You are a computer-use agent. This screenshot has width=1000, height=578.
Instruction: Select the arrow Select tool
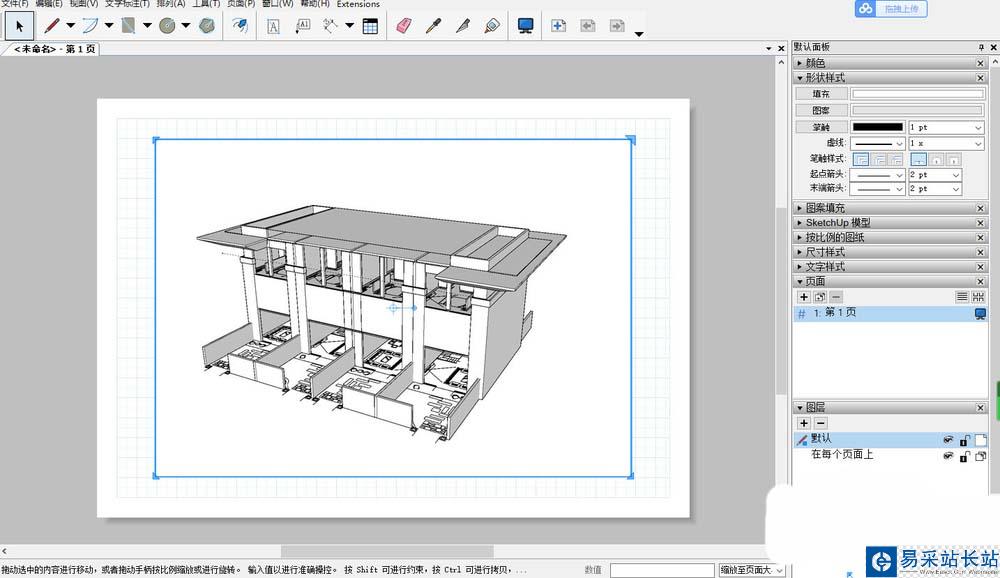[19, 26]
